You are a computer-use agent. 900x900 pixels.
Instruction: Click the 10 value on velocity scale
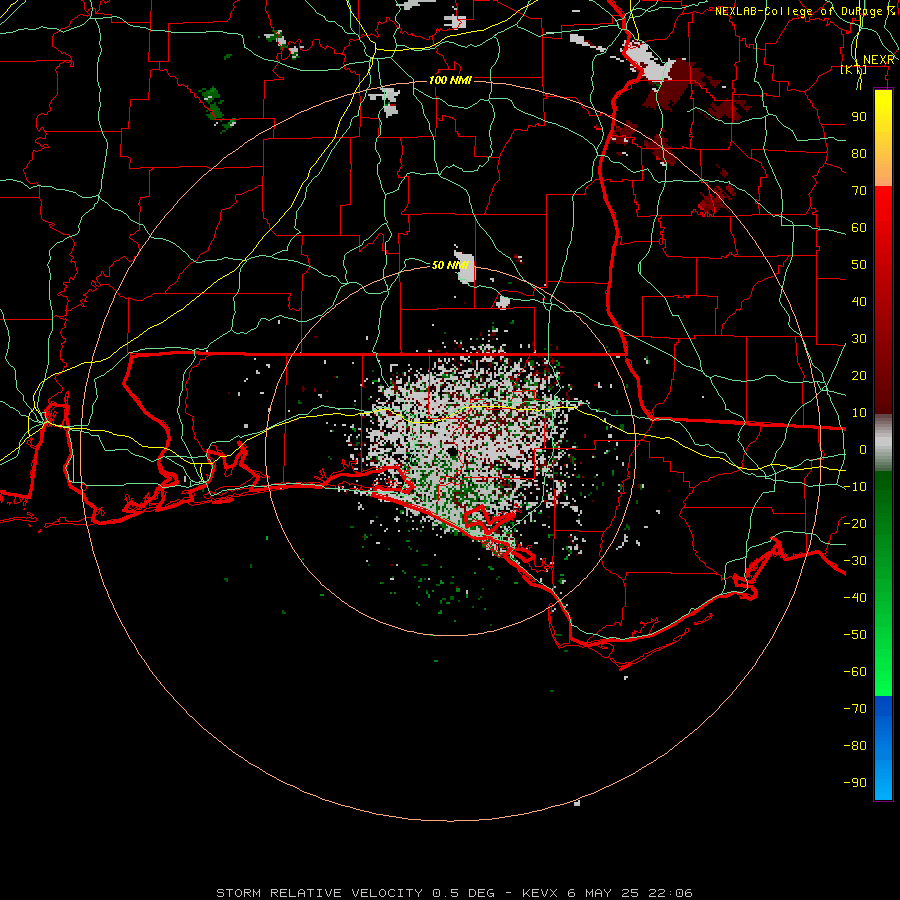click(x=859, y=413)
